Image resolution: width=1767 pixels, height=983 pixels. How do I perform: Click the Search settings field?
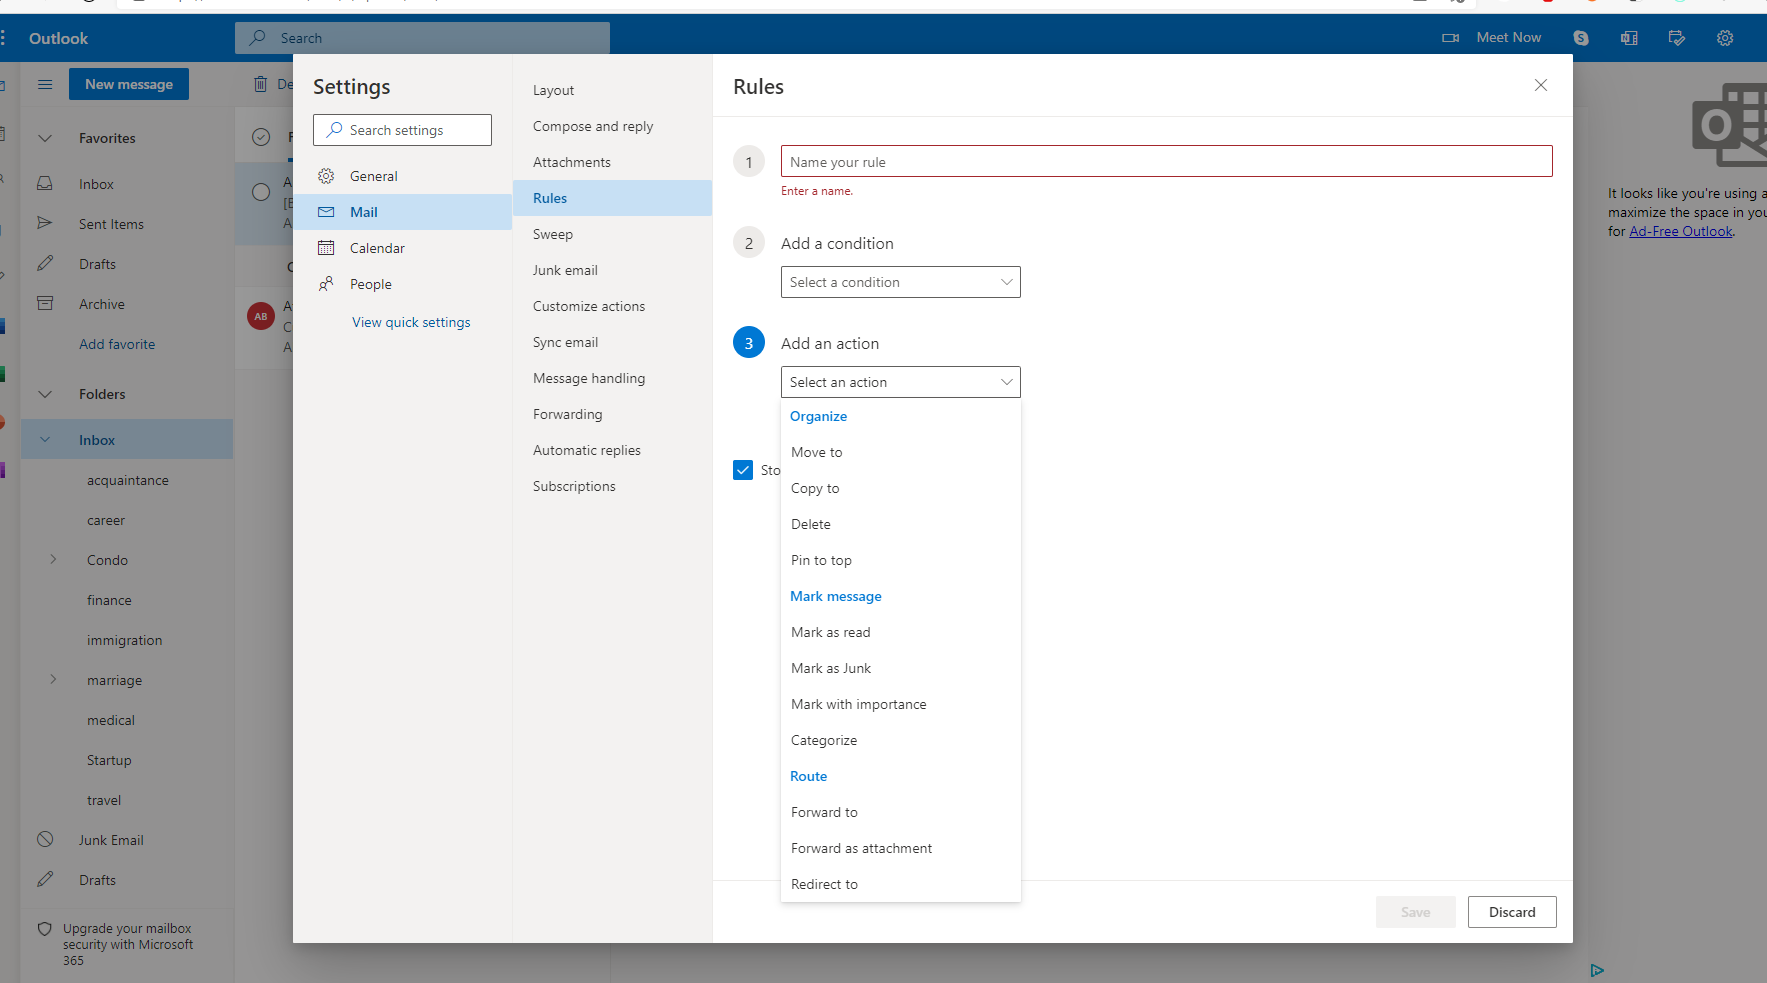pos(402,130)
